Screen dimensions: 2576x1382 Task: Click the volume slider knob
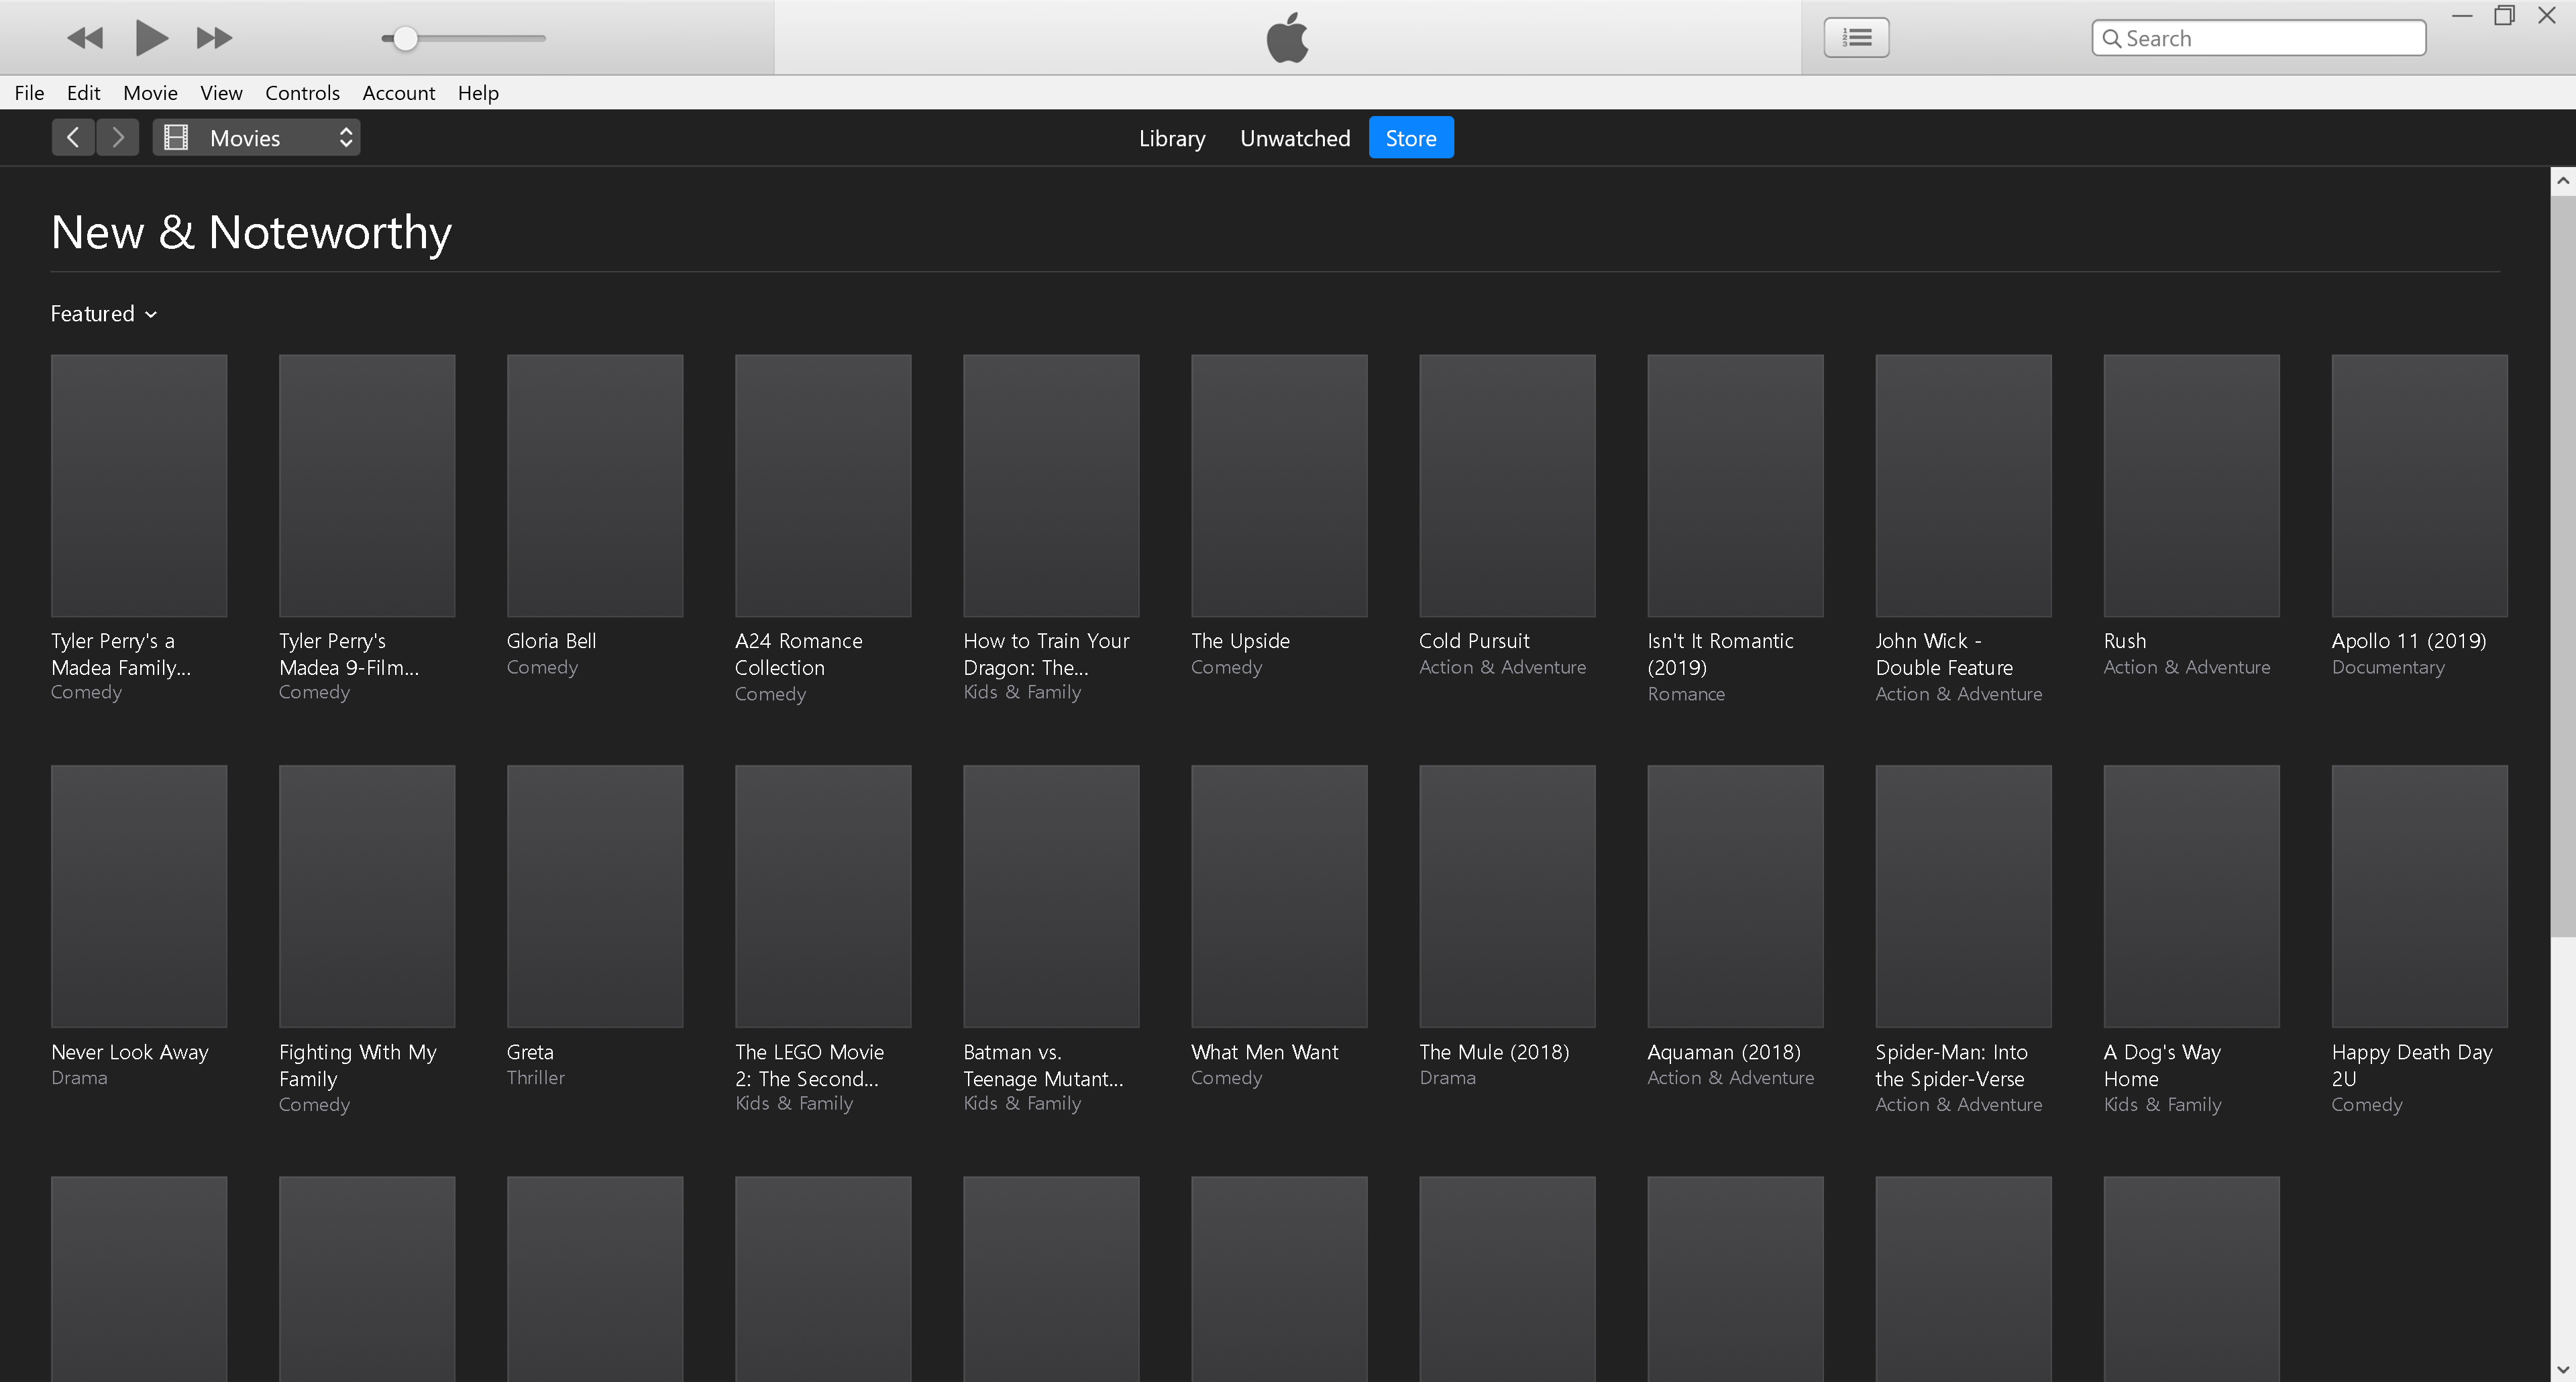(x=405, y=39)
